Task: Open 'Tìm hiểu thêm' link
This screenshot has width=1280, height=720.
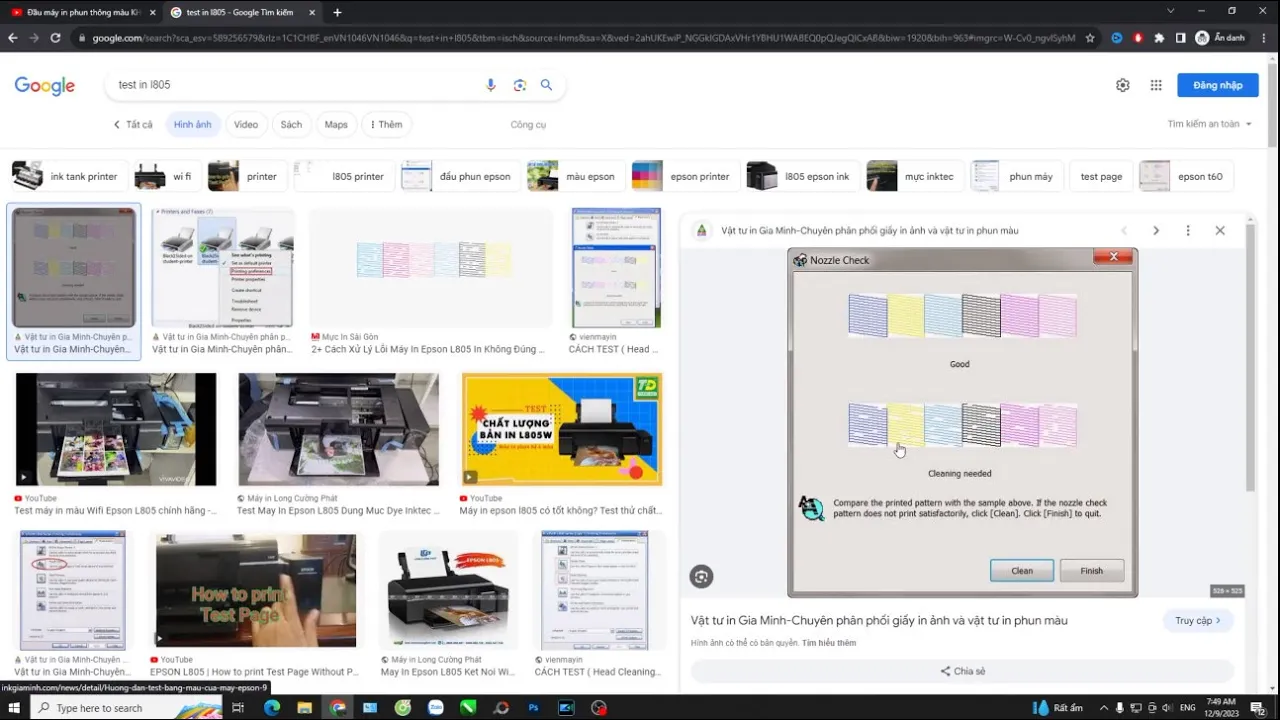Action: pyautogui.click(x=828, y=643)
